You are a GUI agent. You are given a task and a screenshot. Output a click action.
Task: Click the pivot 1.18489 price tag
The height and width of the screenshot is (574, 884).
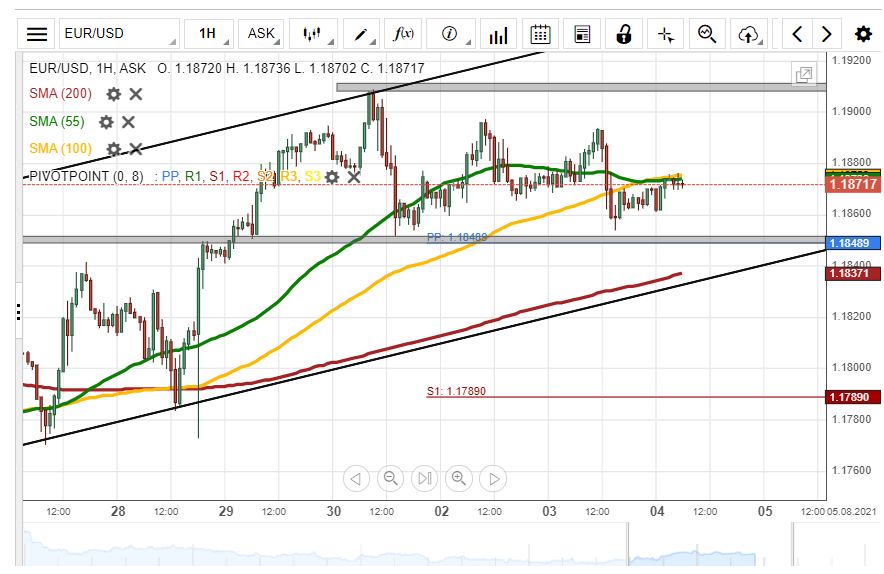853,243
